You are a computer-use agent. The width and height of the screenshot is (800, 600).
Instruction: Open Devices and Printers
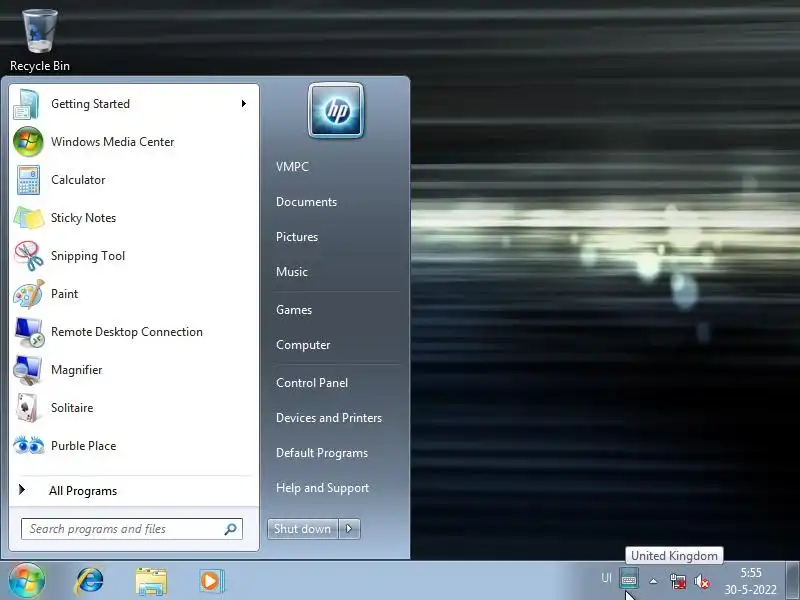click(x=329, y=418)
